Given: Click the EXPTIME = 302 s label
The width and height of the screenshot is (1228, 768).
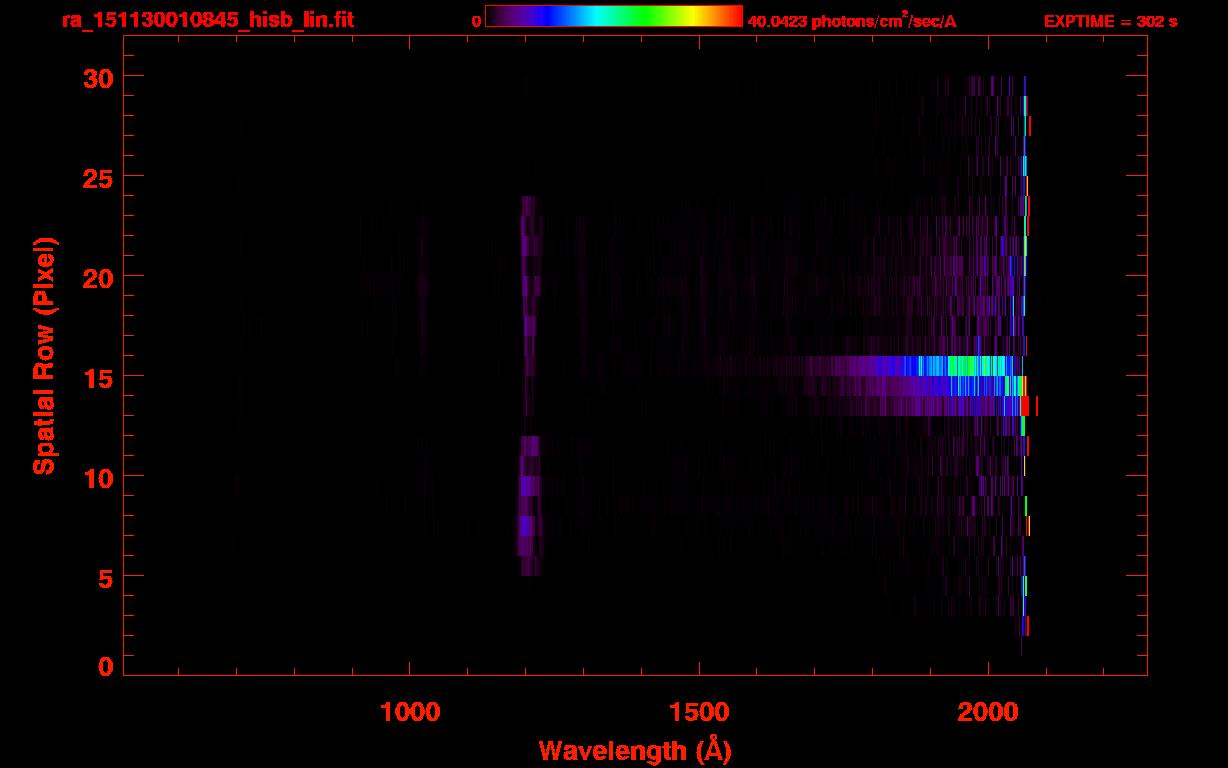Looking at the screenshot, I should (x=1110, y=21).
